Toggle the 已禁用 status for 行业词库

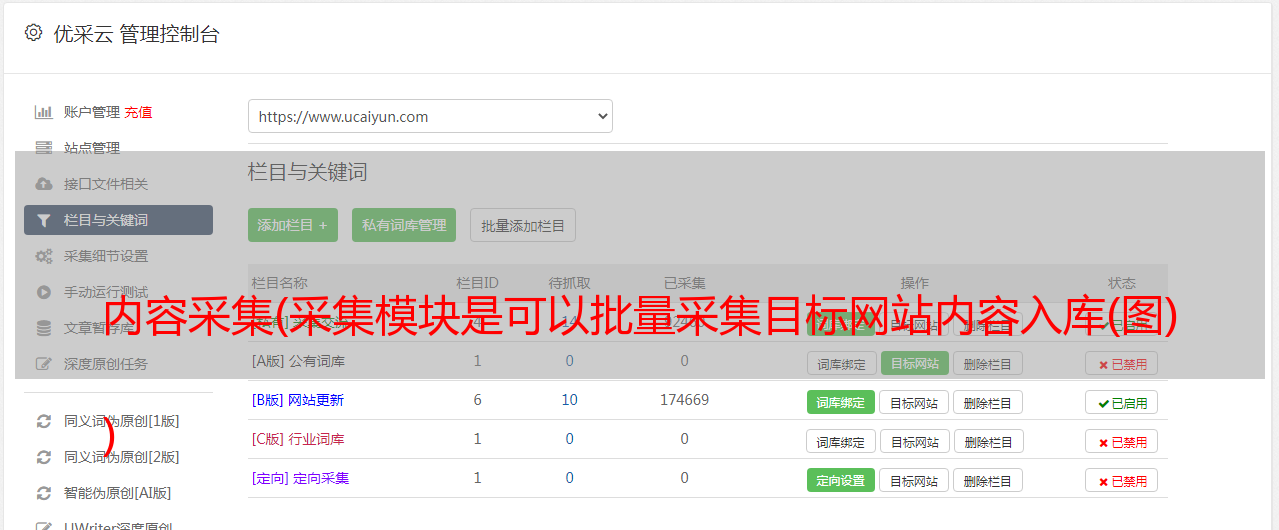tap(1122, 442)
